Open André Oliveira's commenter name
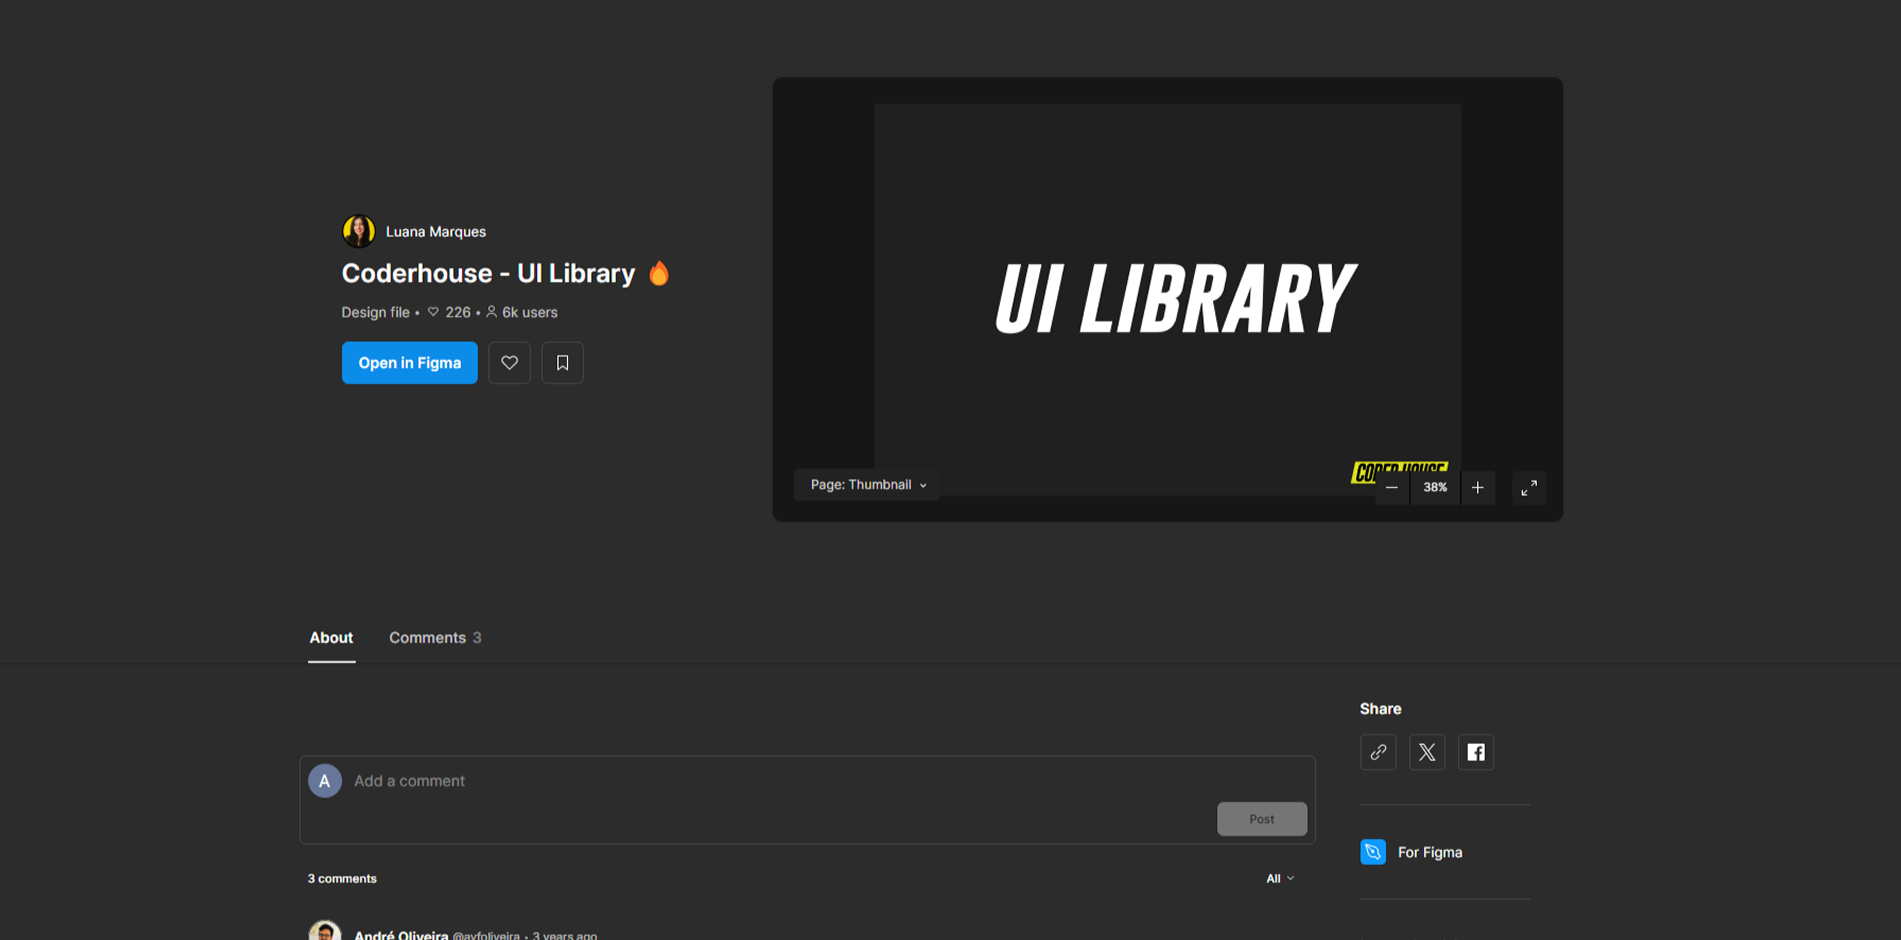 pos(401,936)
